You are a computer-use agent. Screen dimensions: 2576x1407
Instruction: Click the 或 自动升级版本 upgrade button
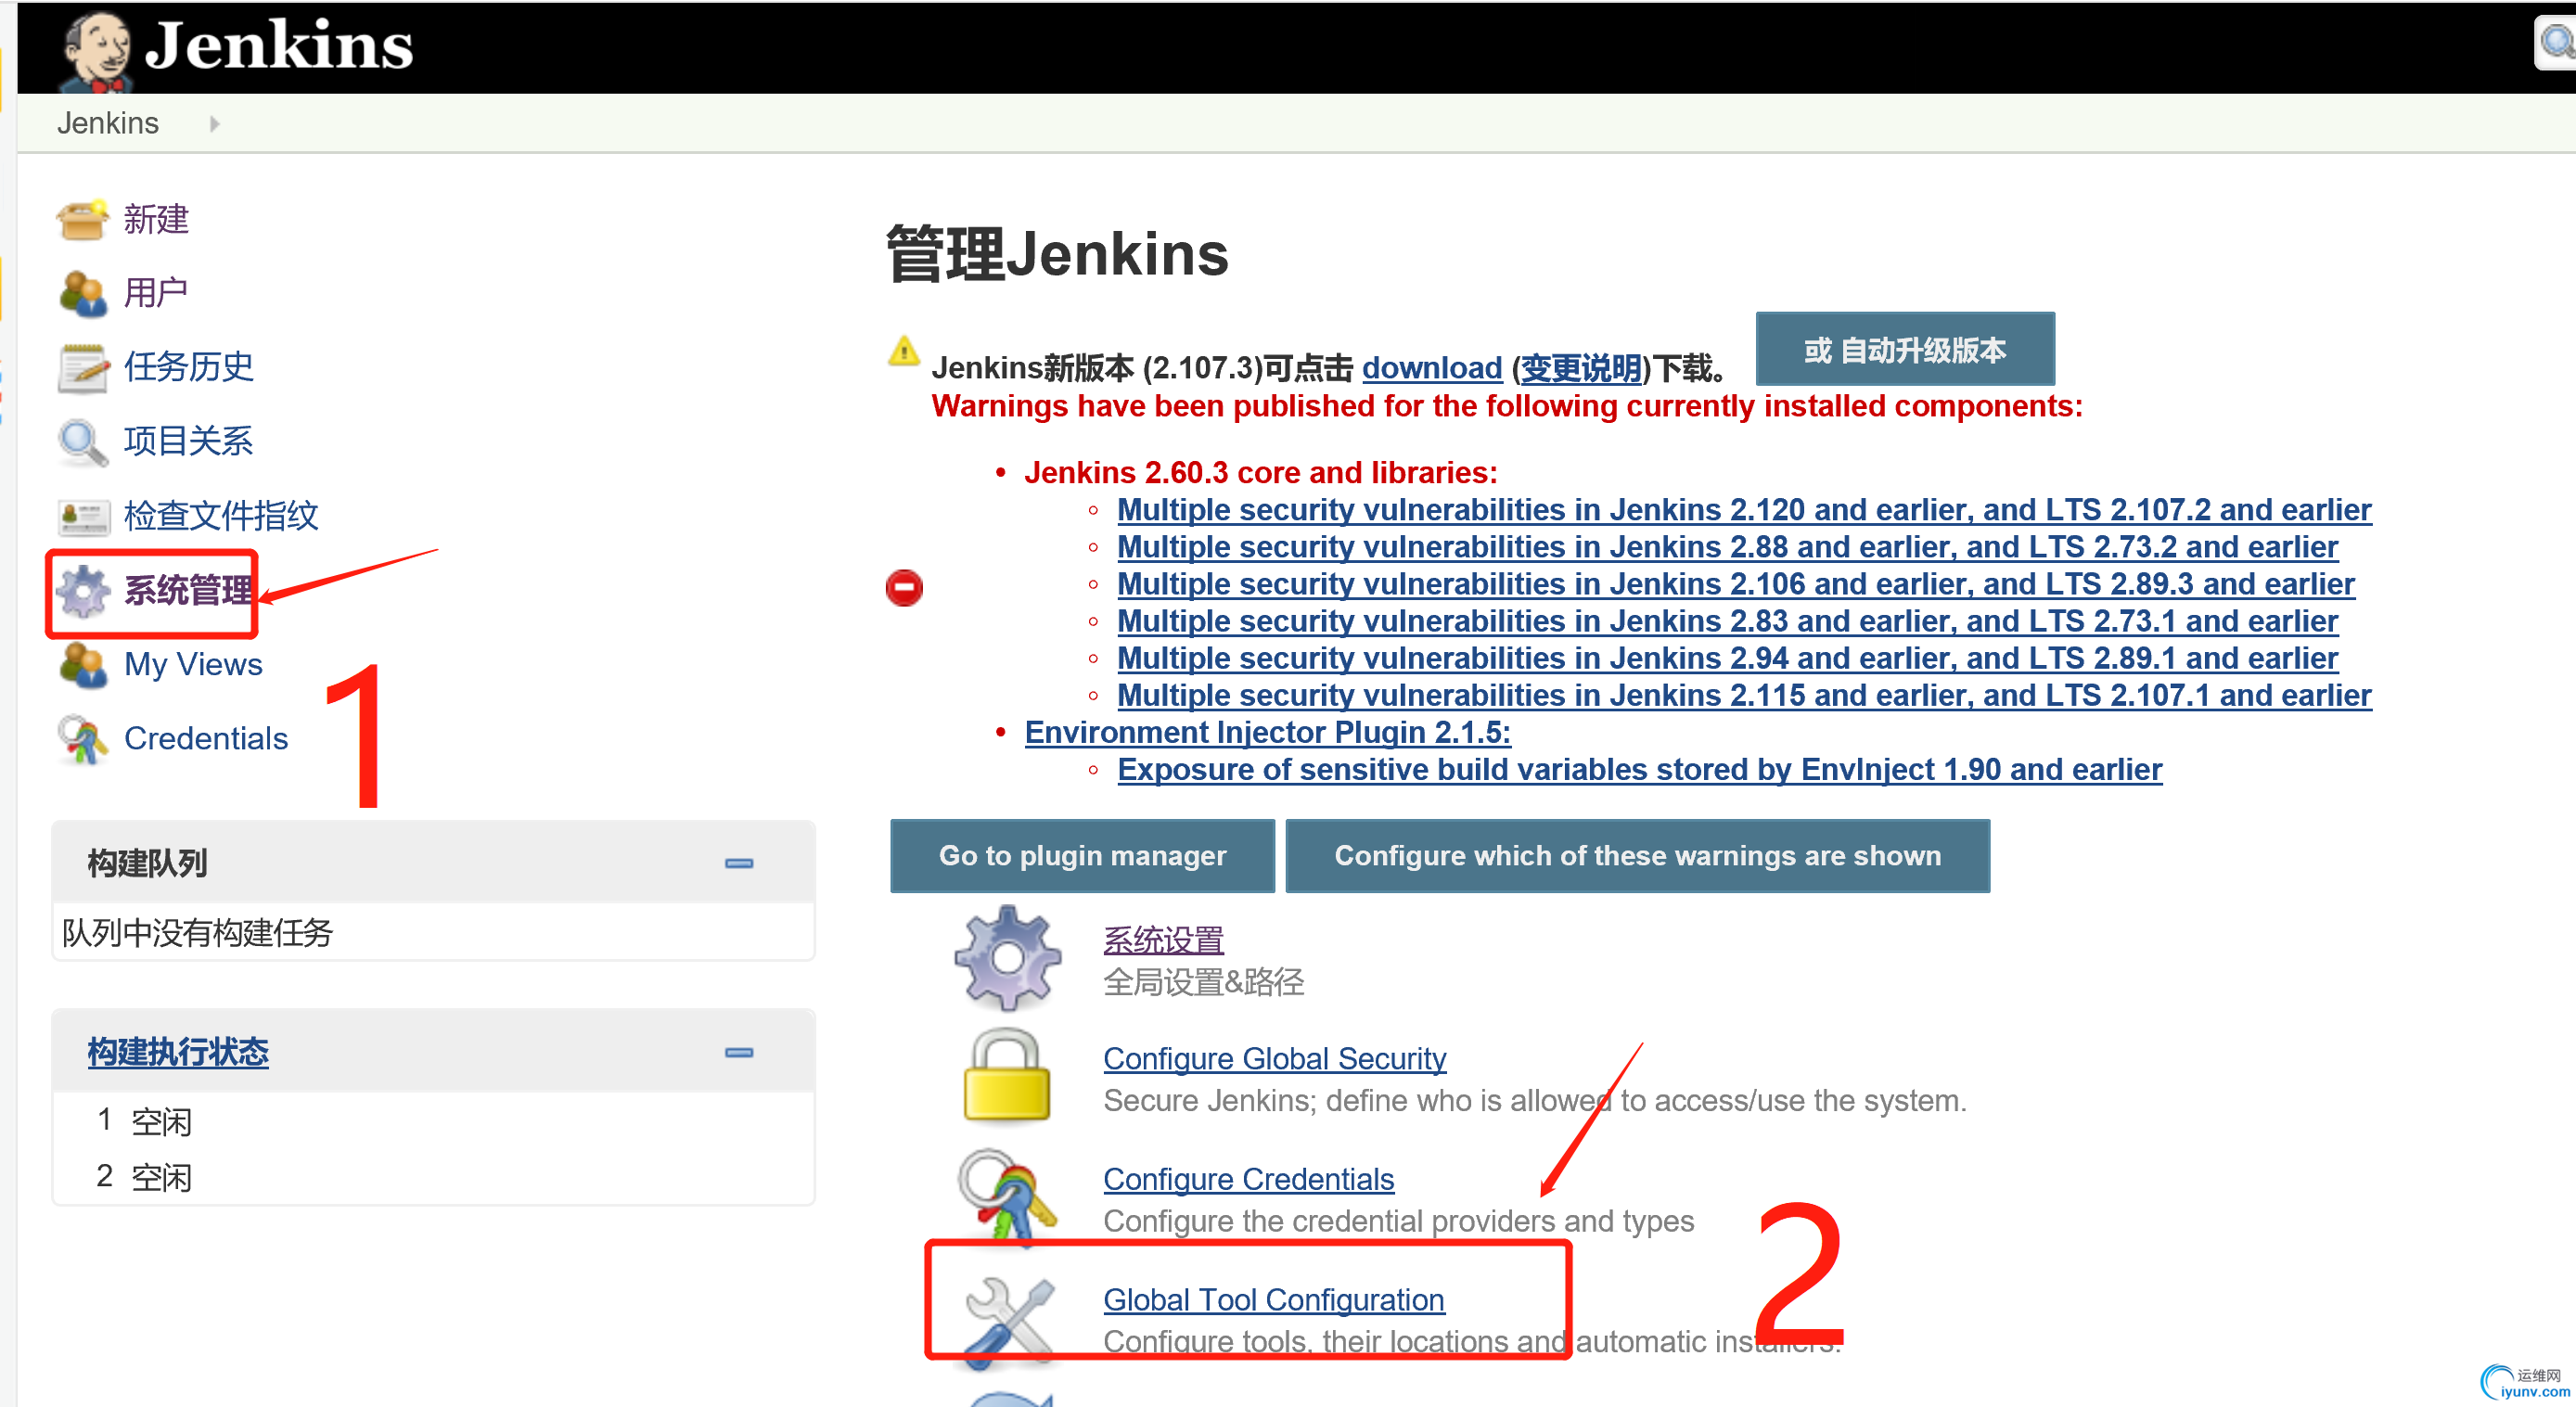click(x=1904, y=349)
